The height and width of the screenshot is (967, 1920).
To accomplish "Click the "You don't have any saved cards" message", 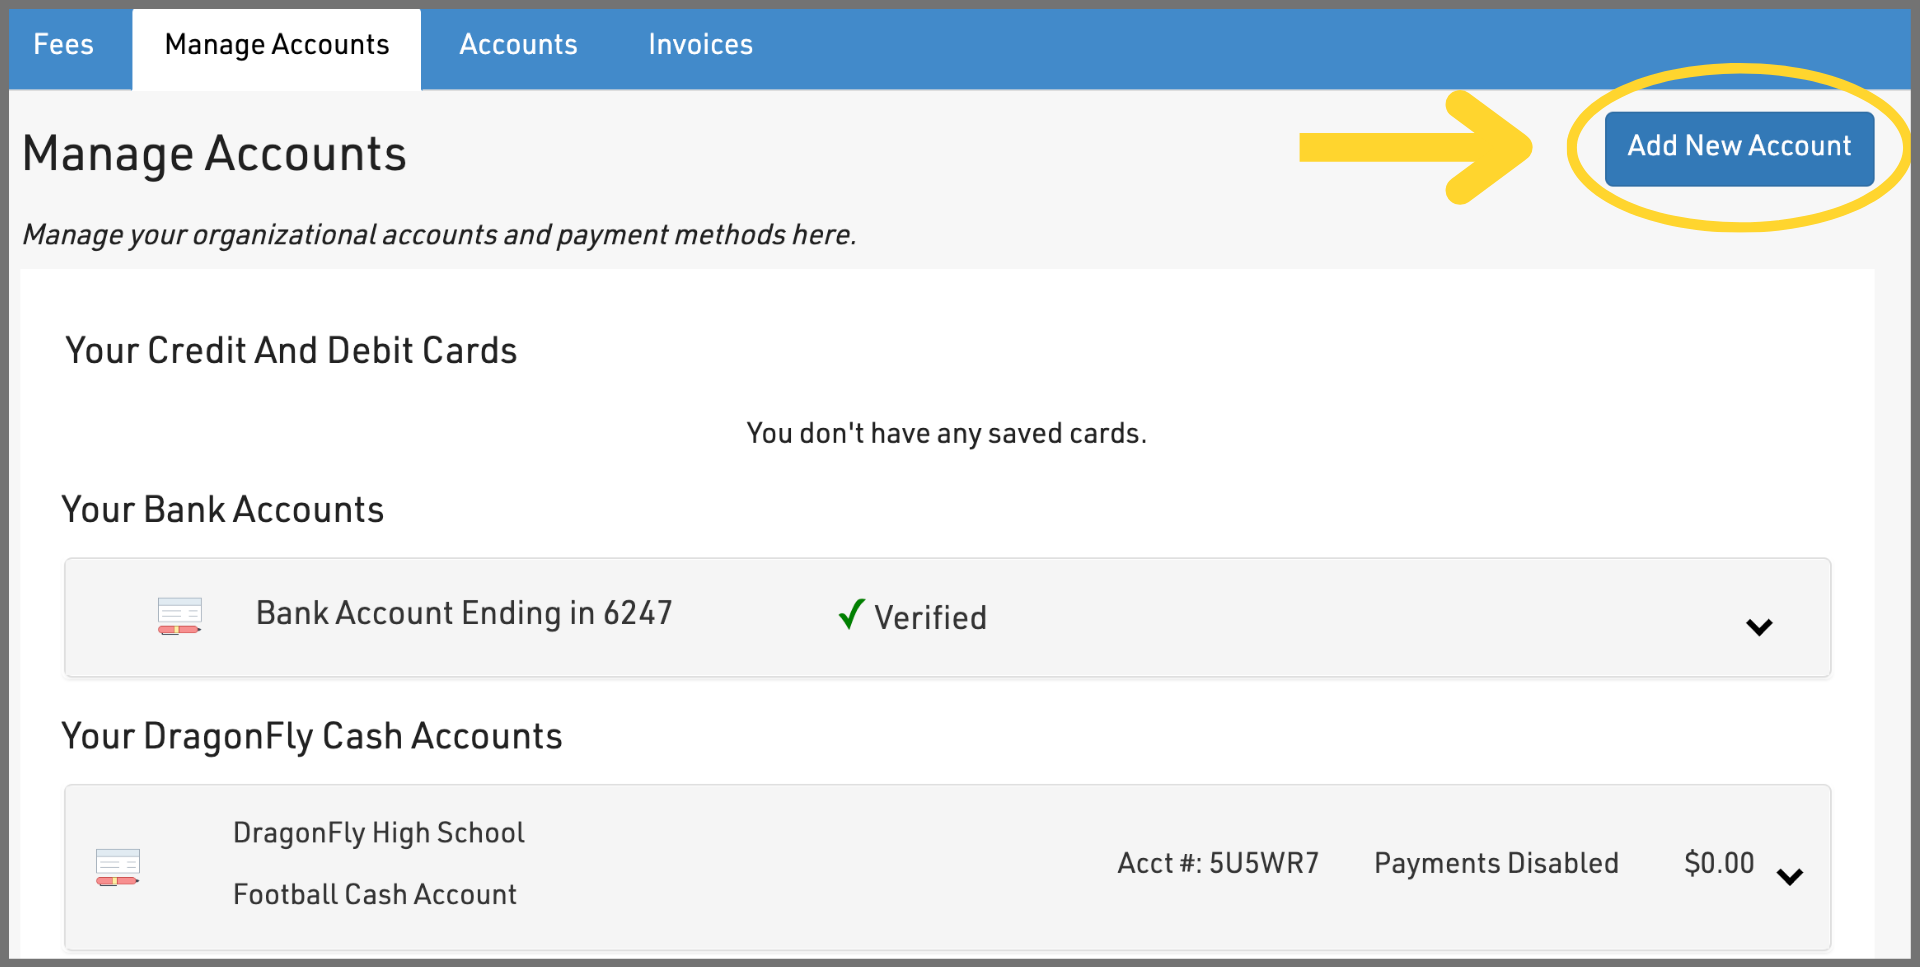I will pos(946,433).
